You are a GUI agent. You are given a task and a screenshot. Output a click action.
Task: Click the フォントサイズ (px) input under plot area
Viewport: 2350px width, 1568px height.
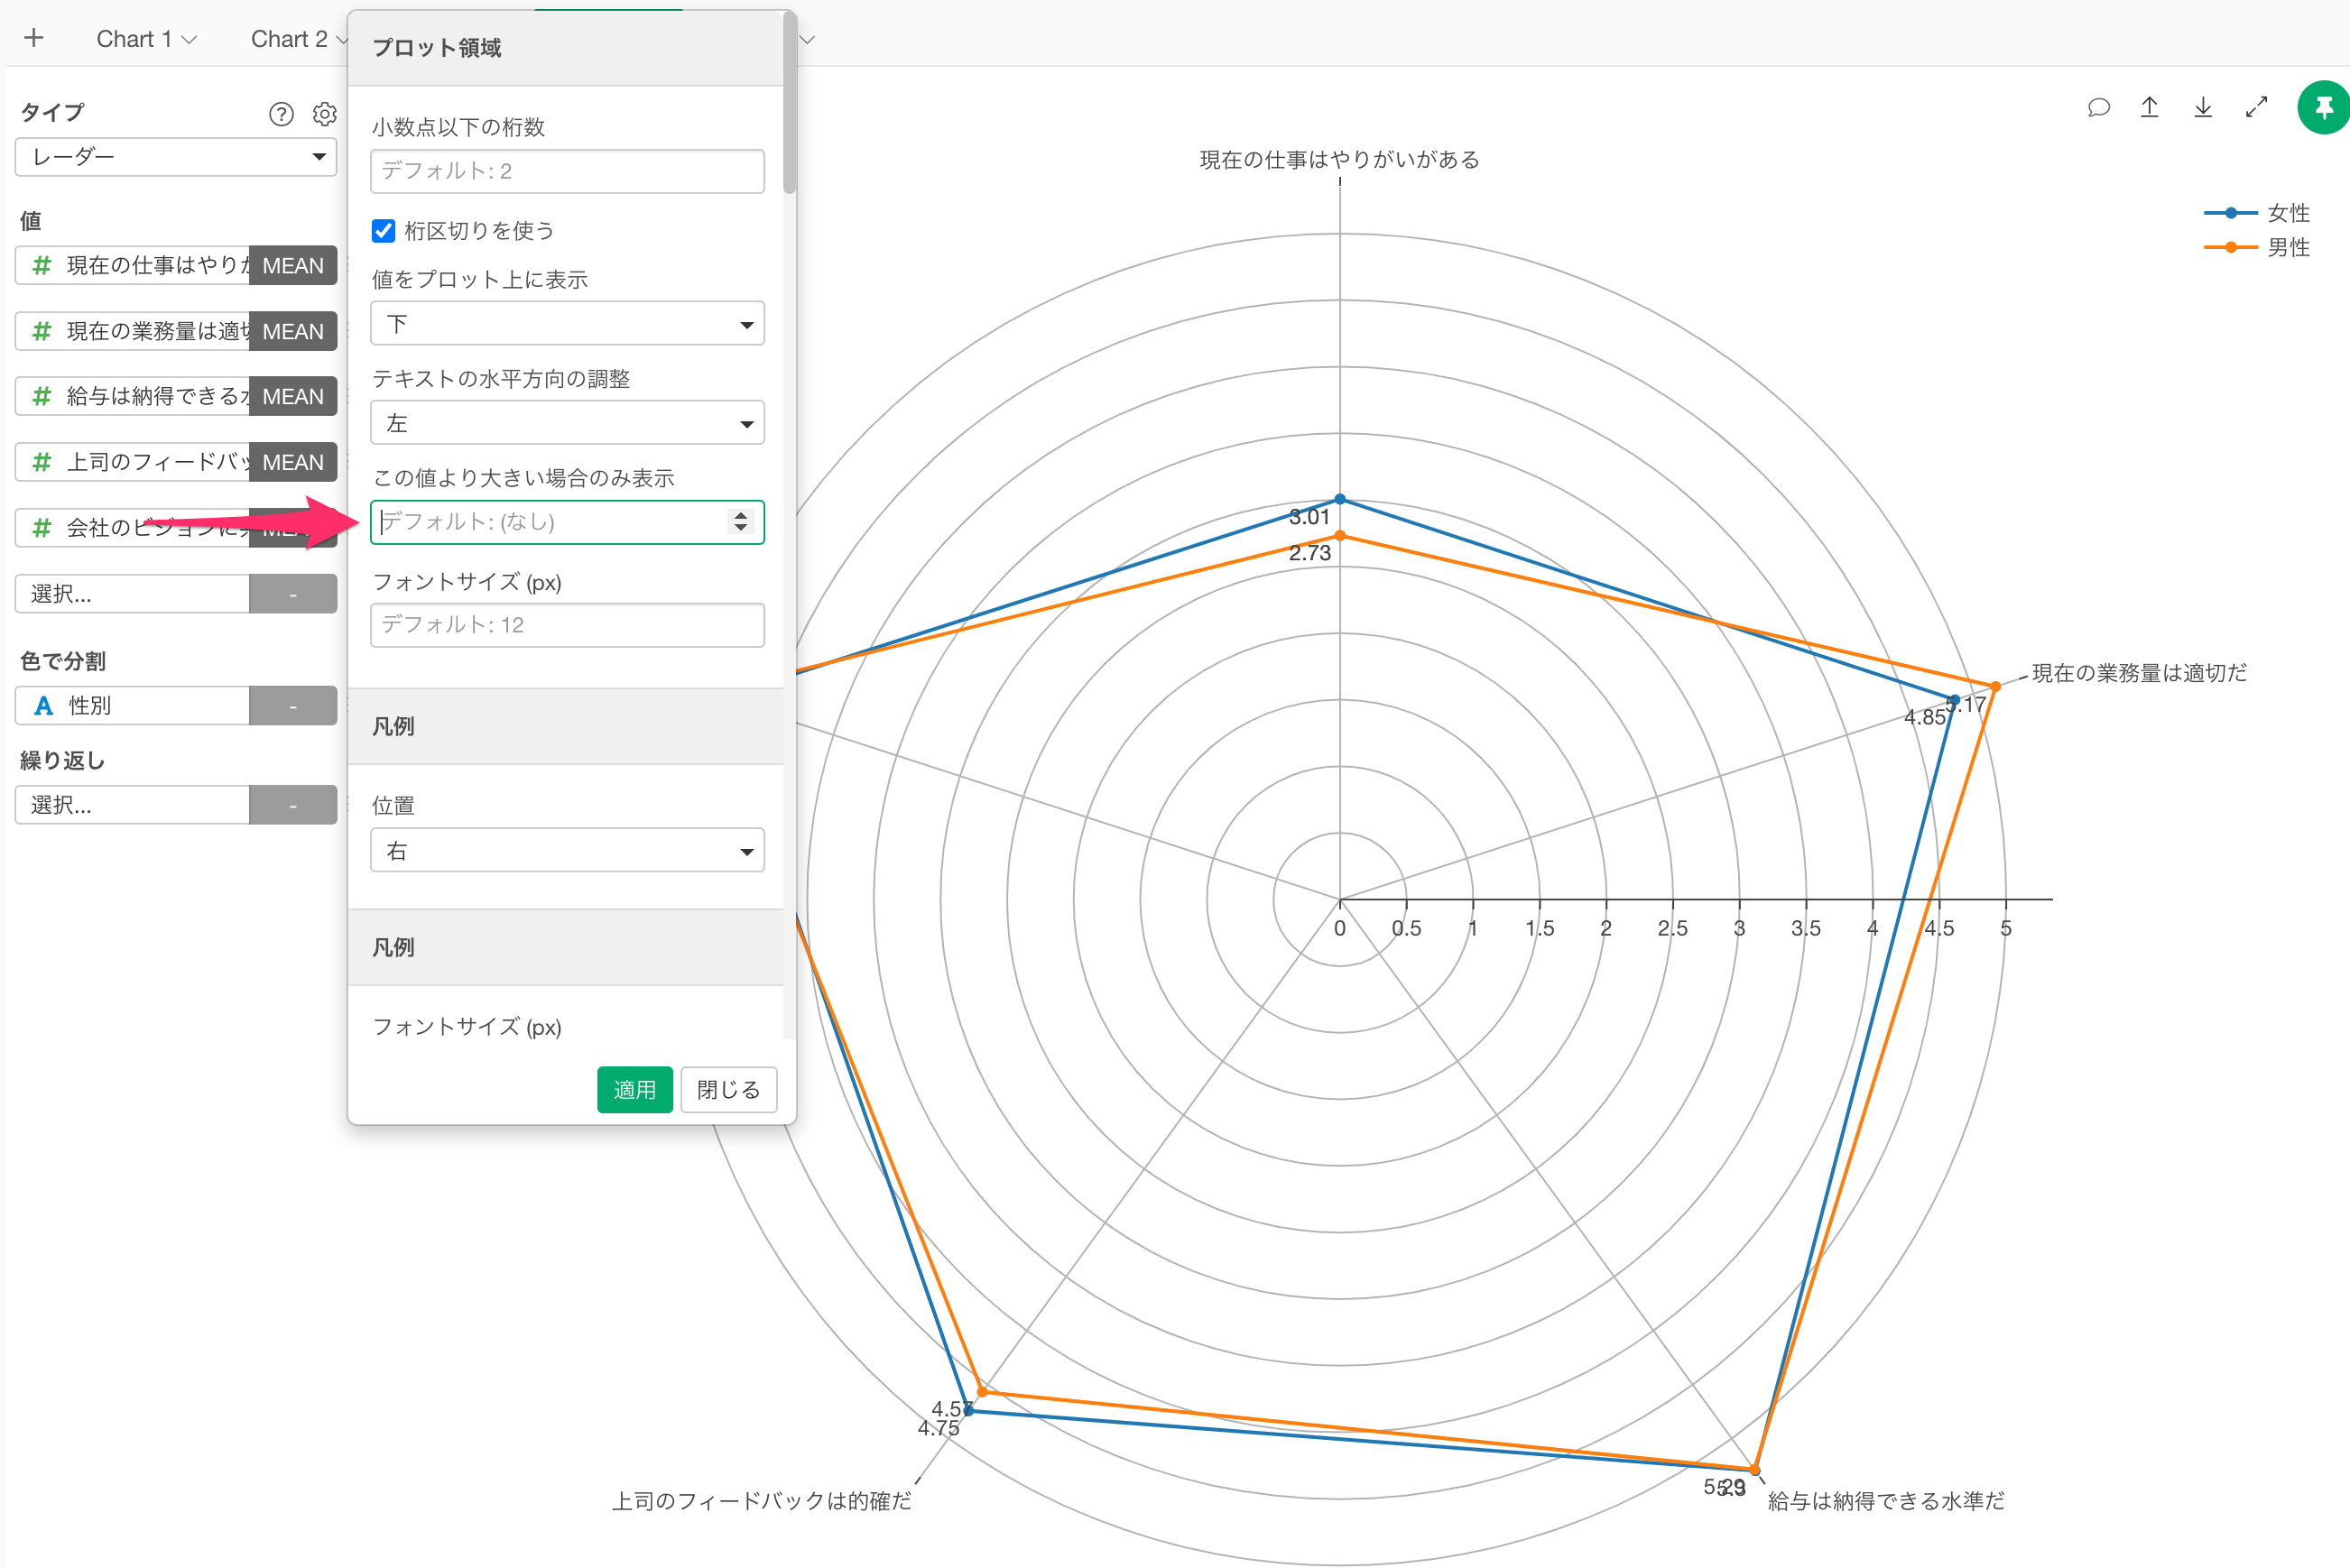coord(567,625)
